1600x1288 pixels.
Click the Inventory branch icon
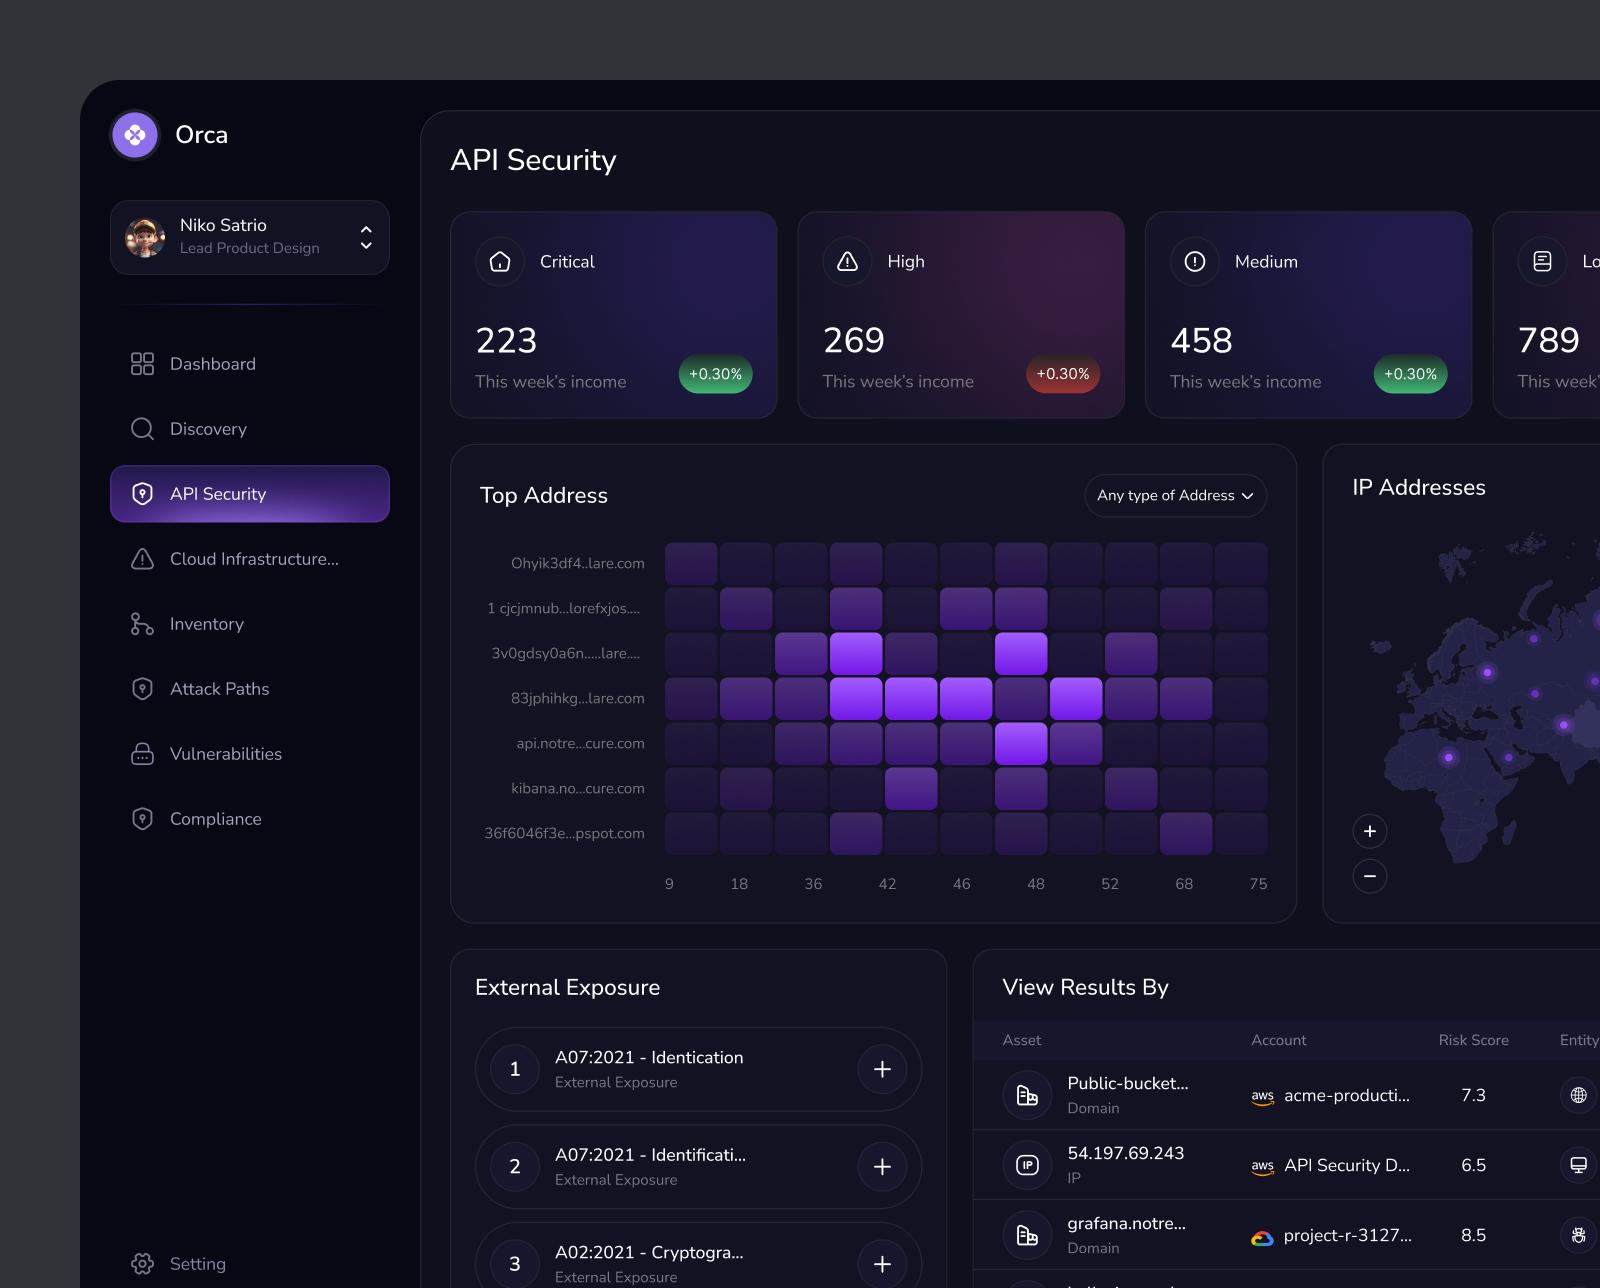click(x=142, y=624)
